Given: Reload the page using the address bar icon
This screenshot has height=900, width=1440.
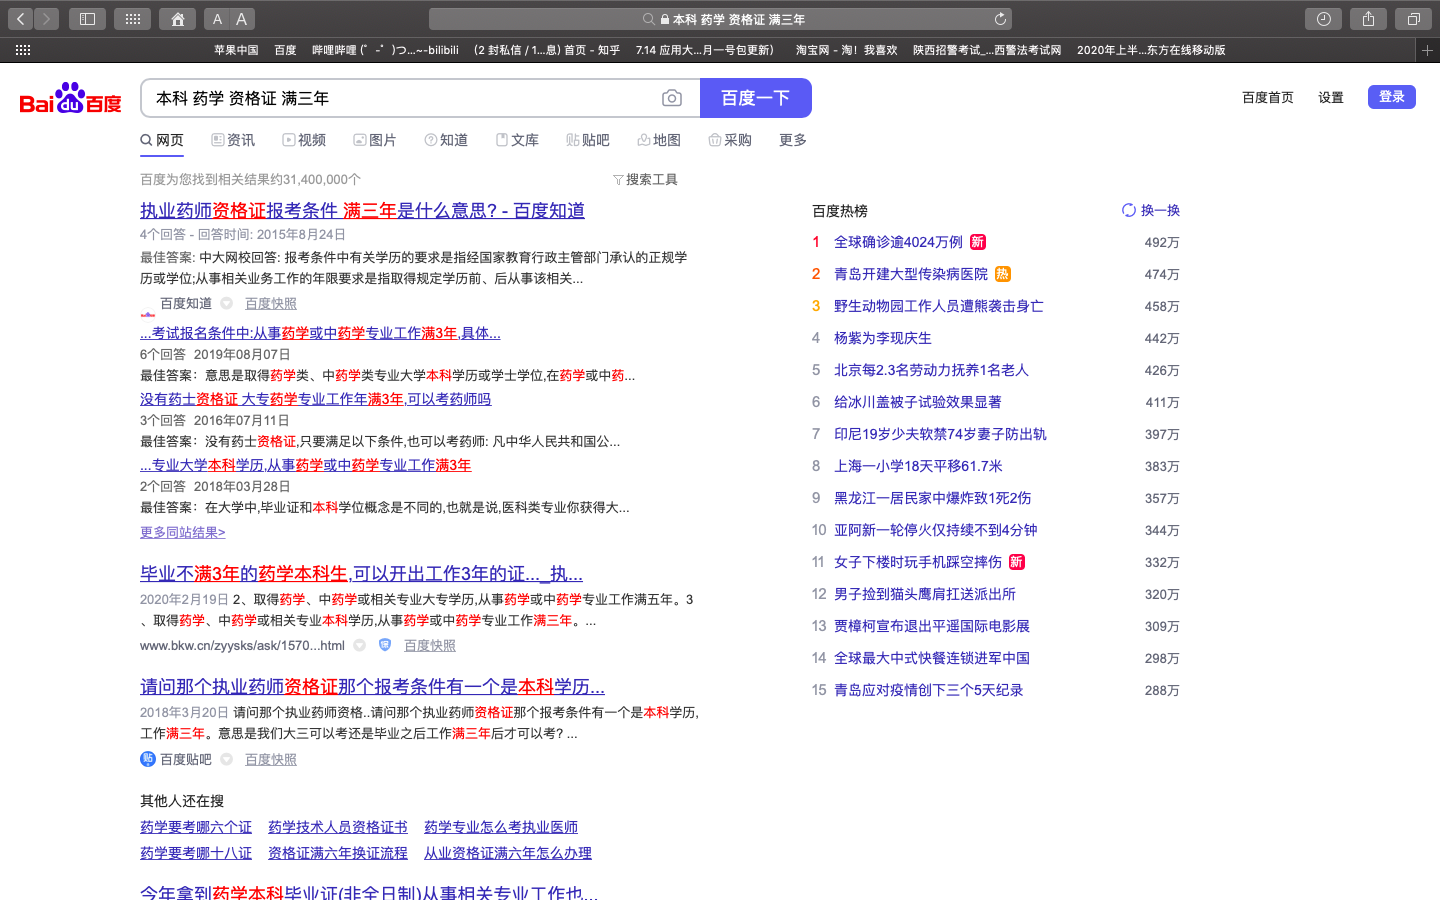Looking at the screenshot, I should 1000,19.
